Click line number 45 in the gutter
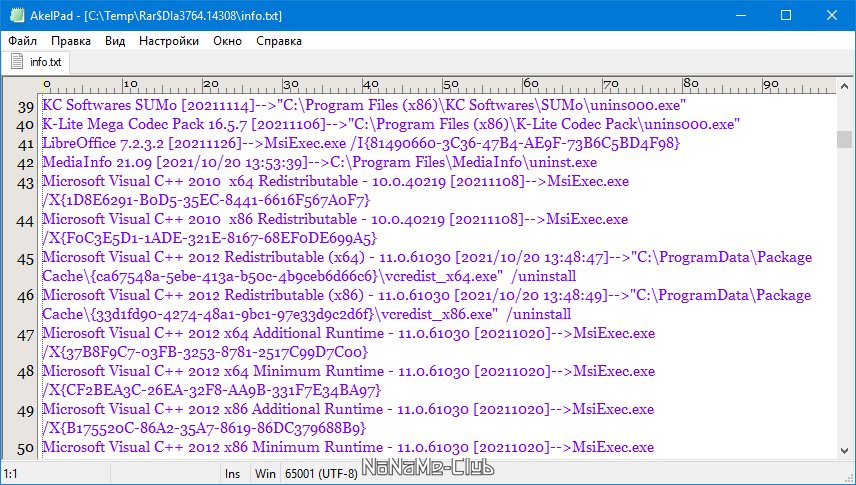Image resolution: width=856 pixels, height=485 pixels. pyautogui.click(x=26, y=259)
